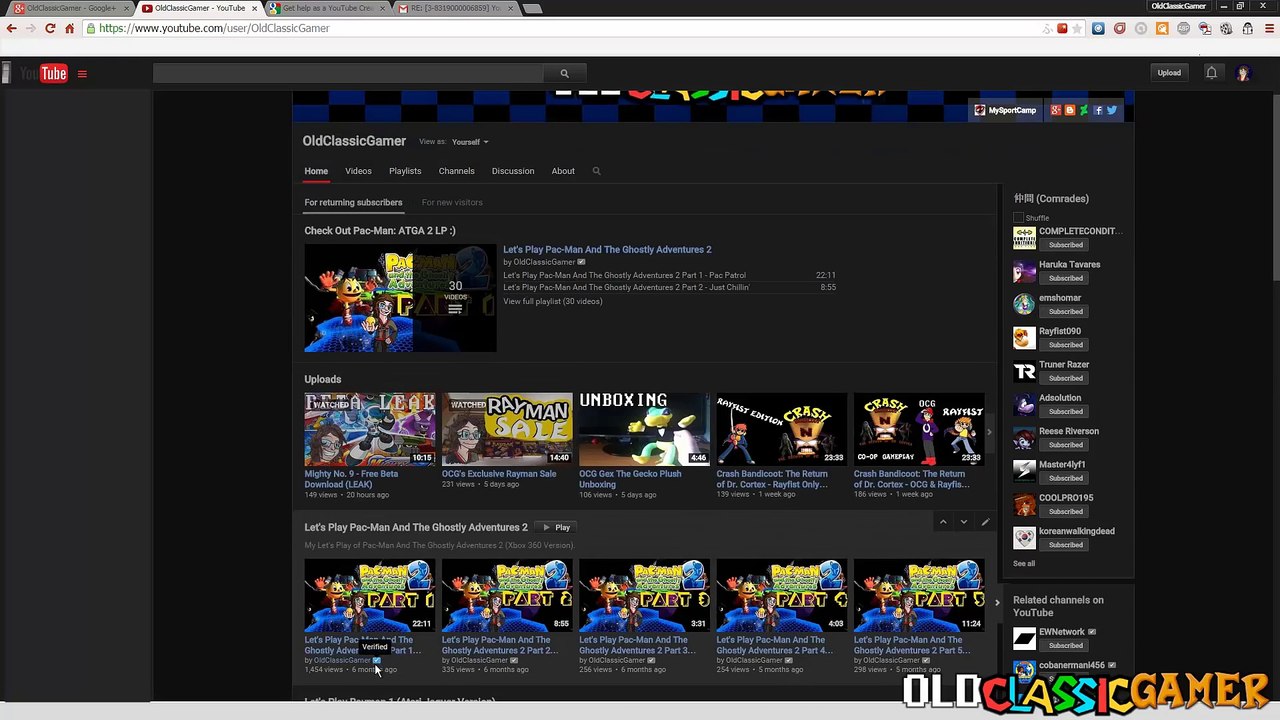Toggle Subscribed button for Truner Razer
This screenshot has width=1280, height=720.
click(1065, 378)
